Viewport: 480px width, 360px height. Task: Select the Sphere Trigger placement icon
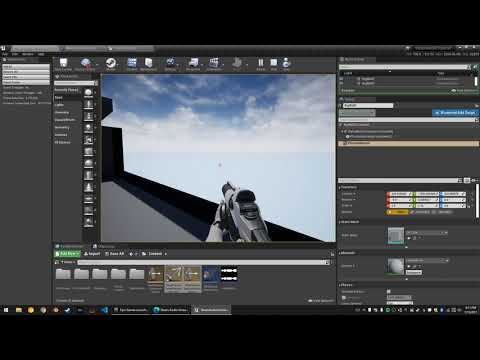point(88,221)
